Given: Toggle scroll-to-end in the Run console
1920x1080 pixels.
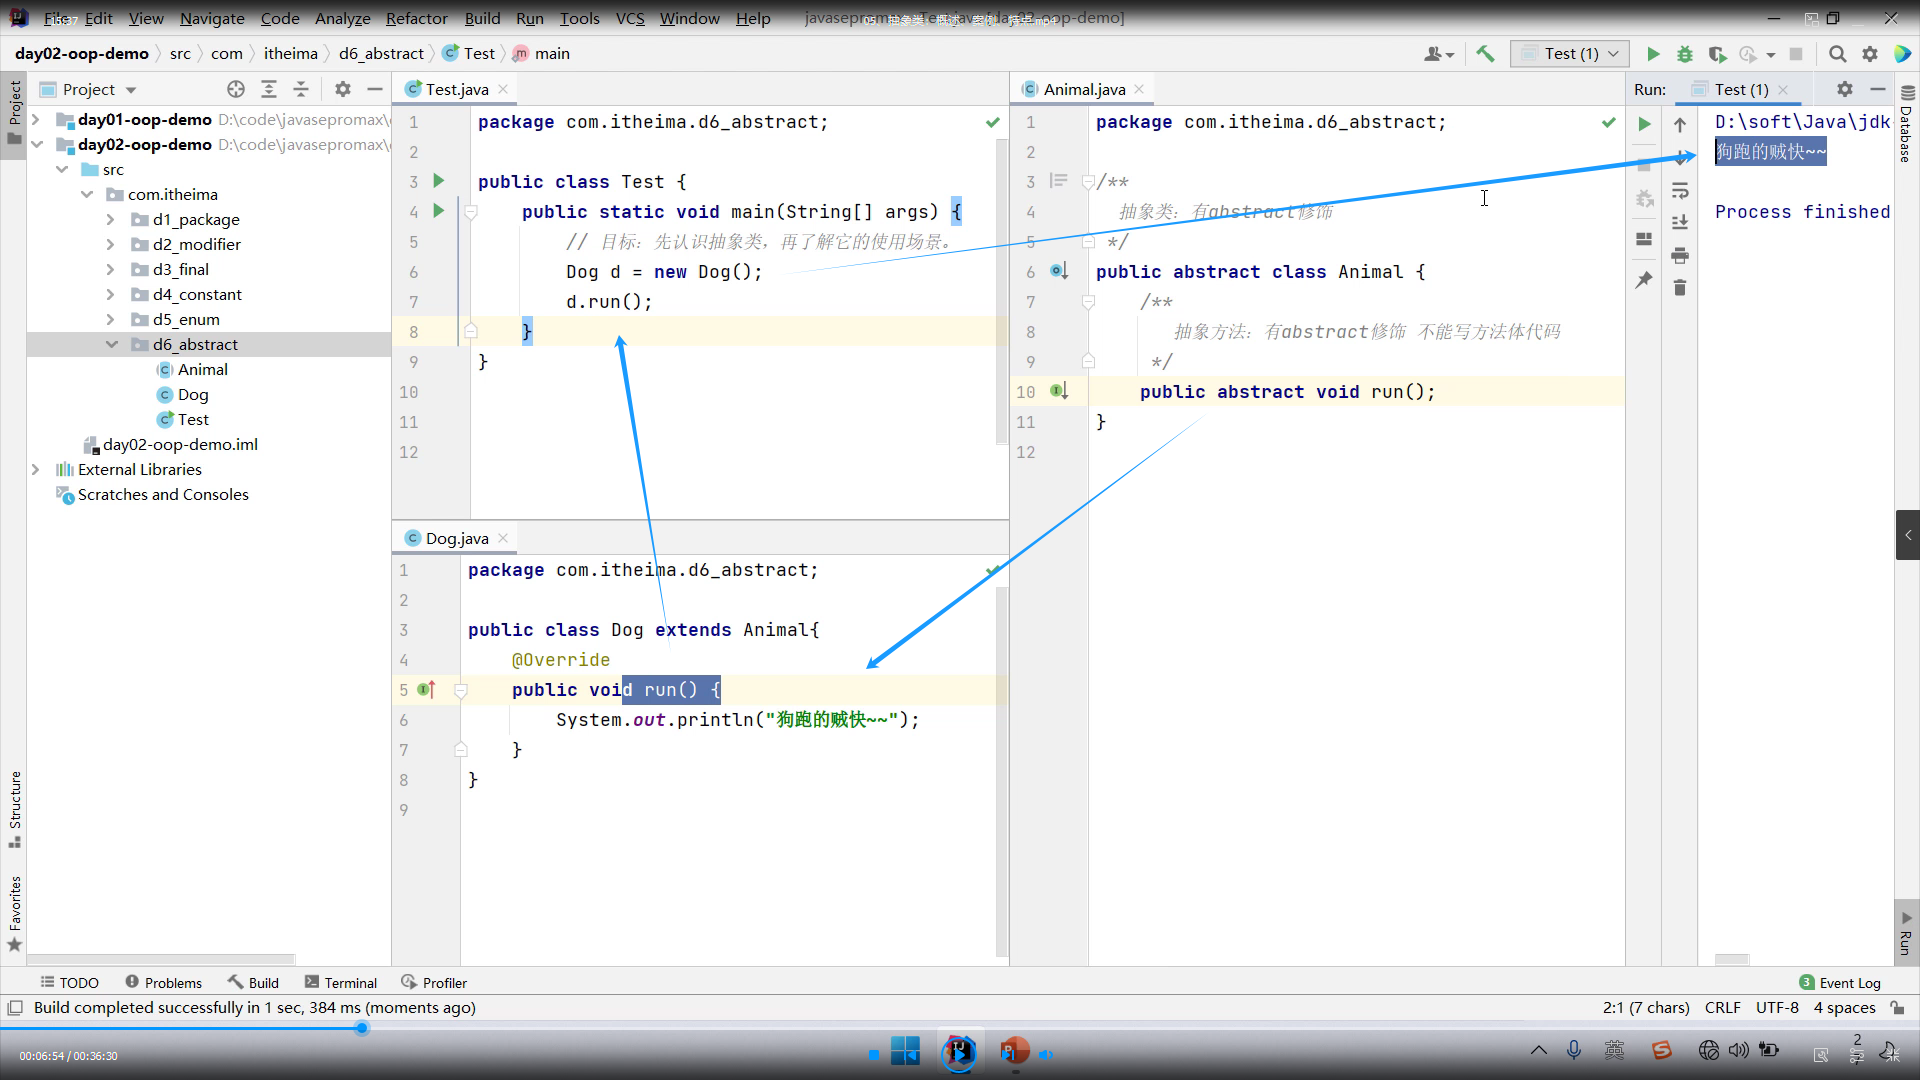Looking at the screenshot, I should [x=1680, y=222].
